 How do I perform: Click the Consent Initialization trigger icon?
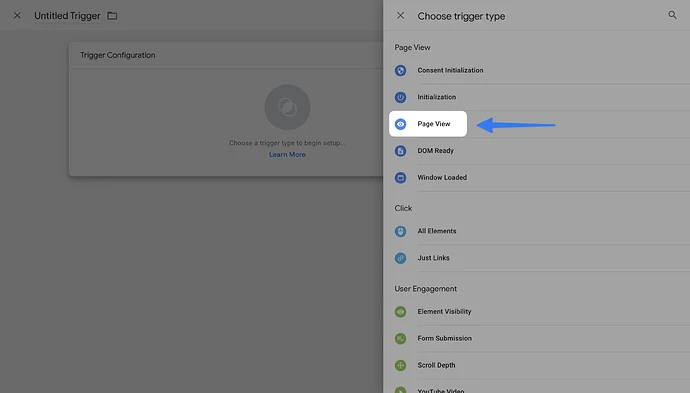click(400, 70)
